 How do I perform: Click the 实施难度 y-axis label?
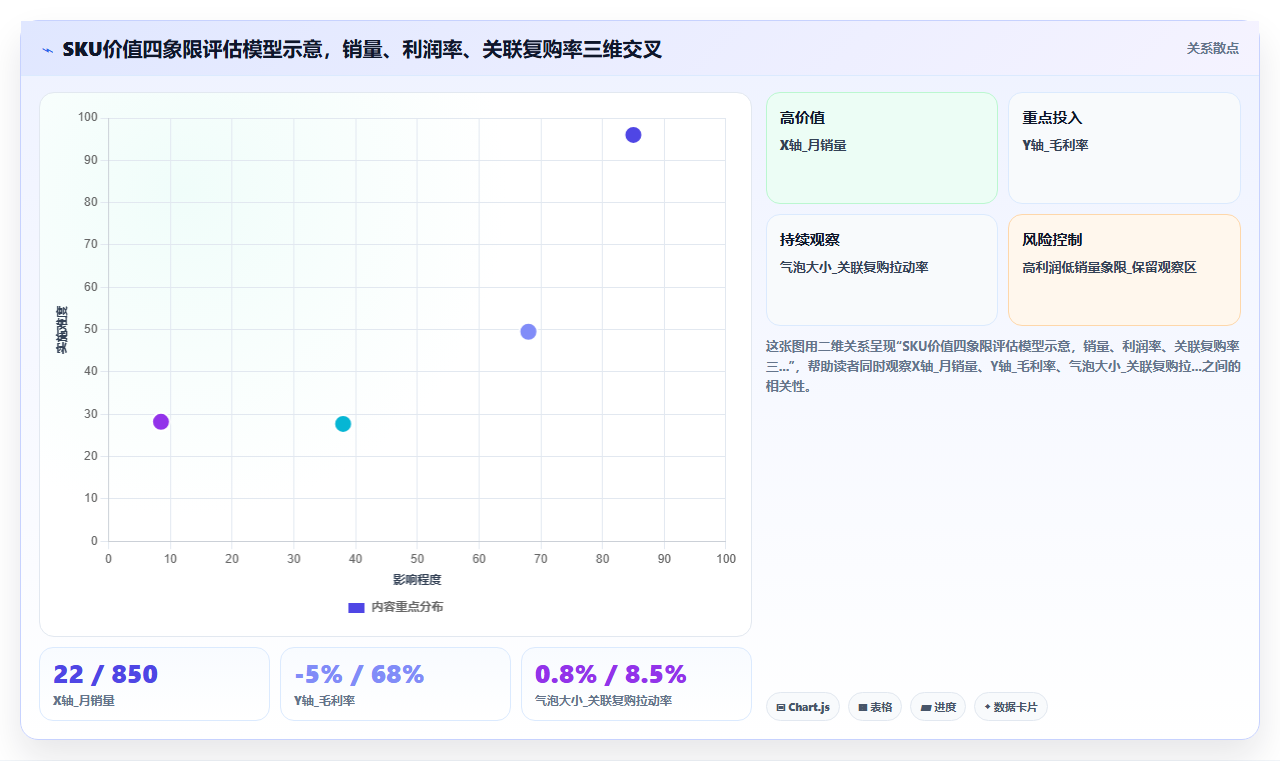pyautogui.click(x=62, y=330)
